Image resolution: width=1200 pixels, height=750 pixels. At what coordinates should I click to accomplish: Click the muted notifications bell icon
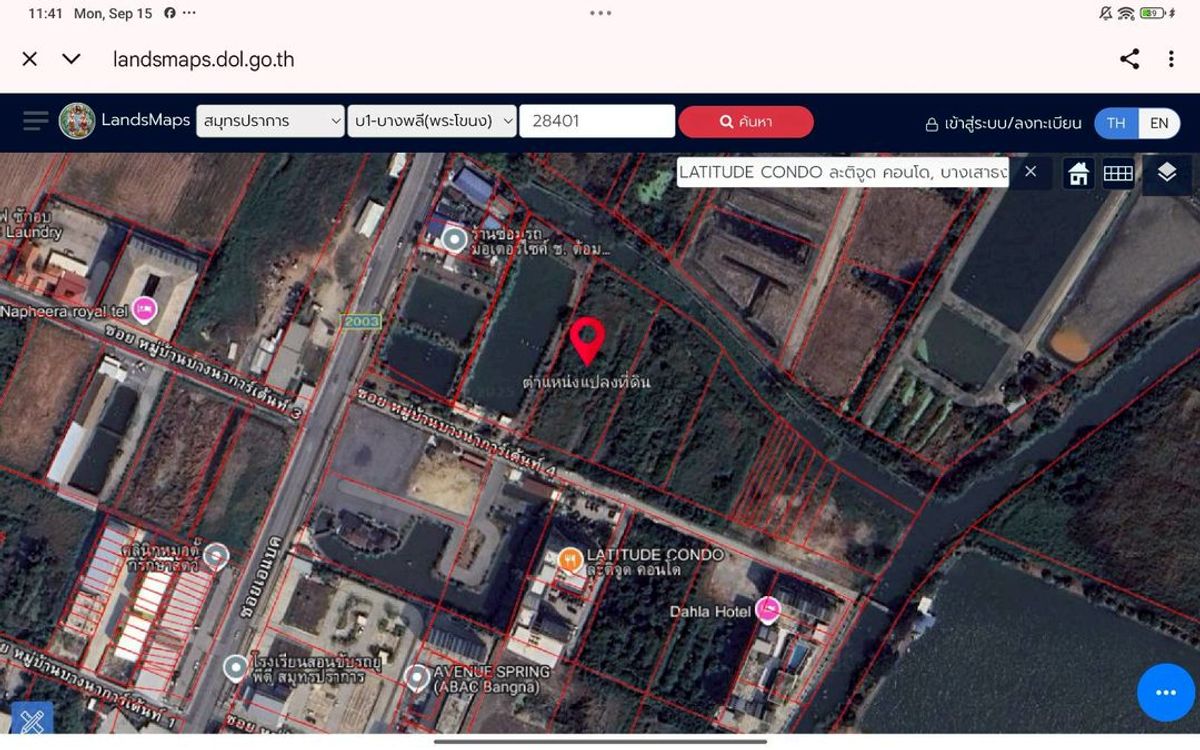(1105, 14)
